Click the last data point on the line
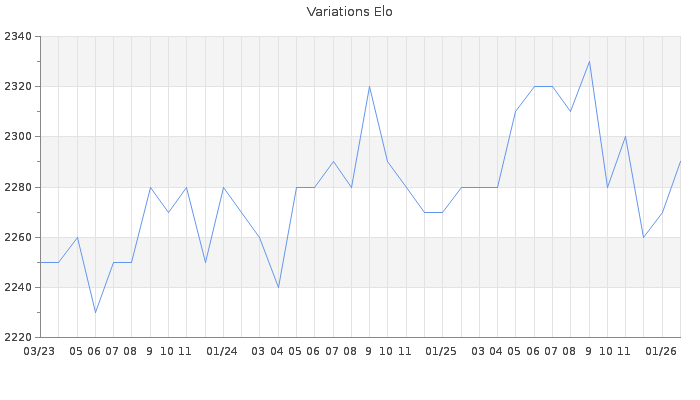This screenshot has width=700, height=400. pos(680,162)
